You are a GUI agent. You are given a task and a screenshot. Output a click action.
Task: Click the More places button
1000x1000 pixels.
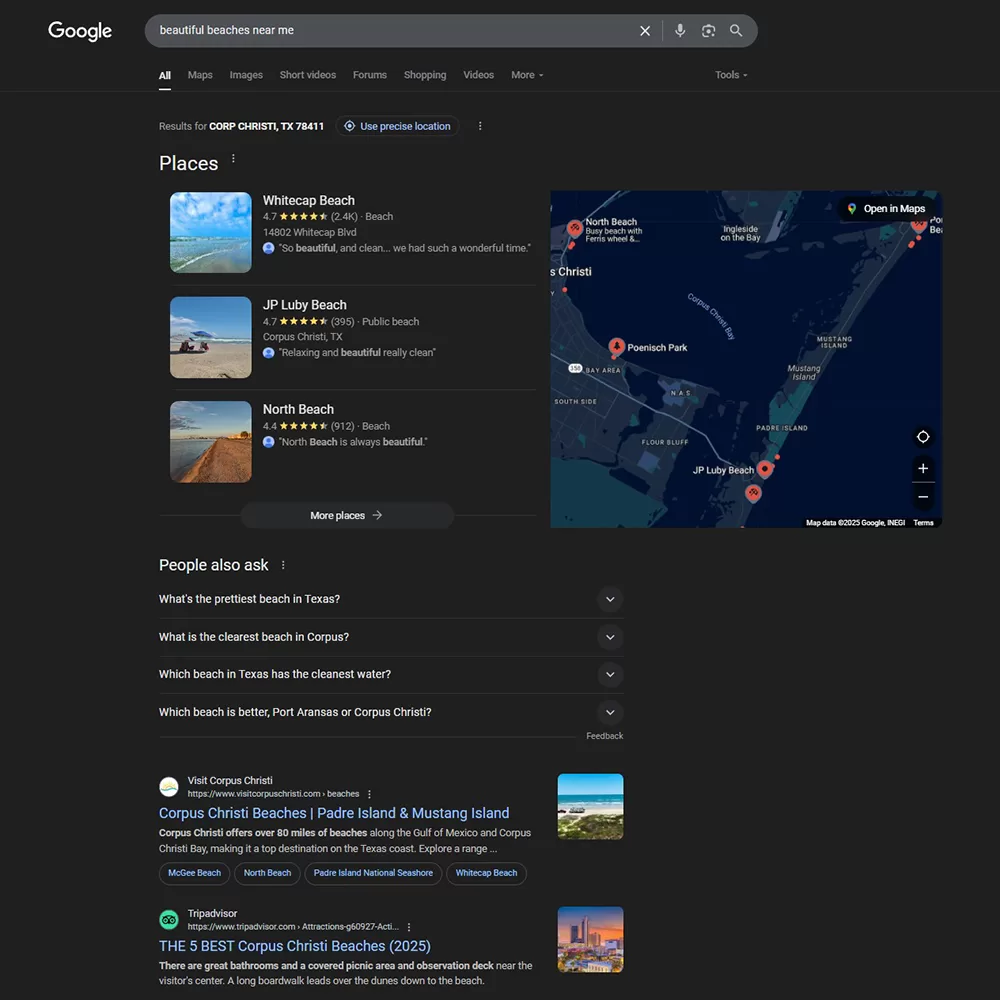[347, 515]
